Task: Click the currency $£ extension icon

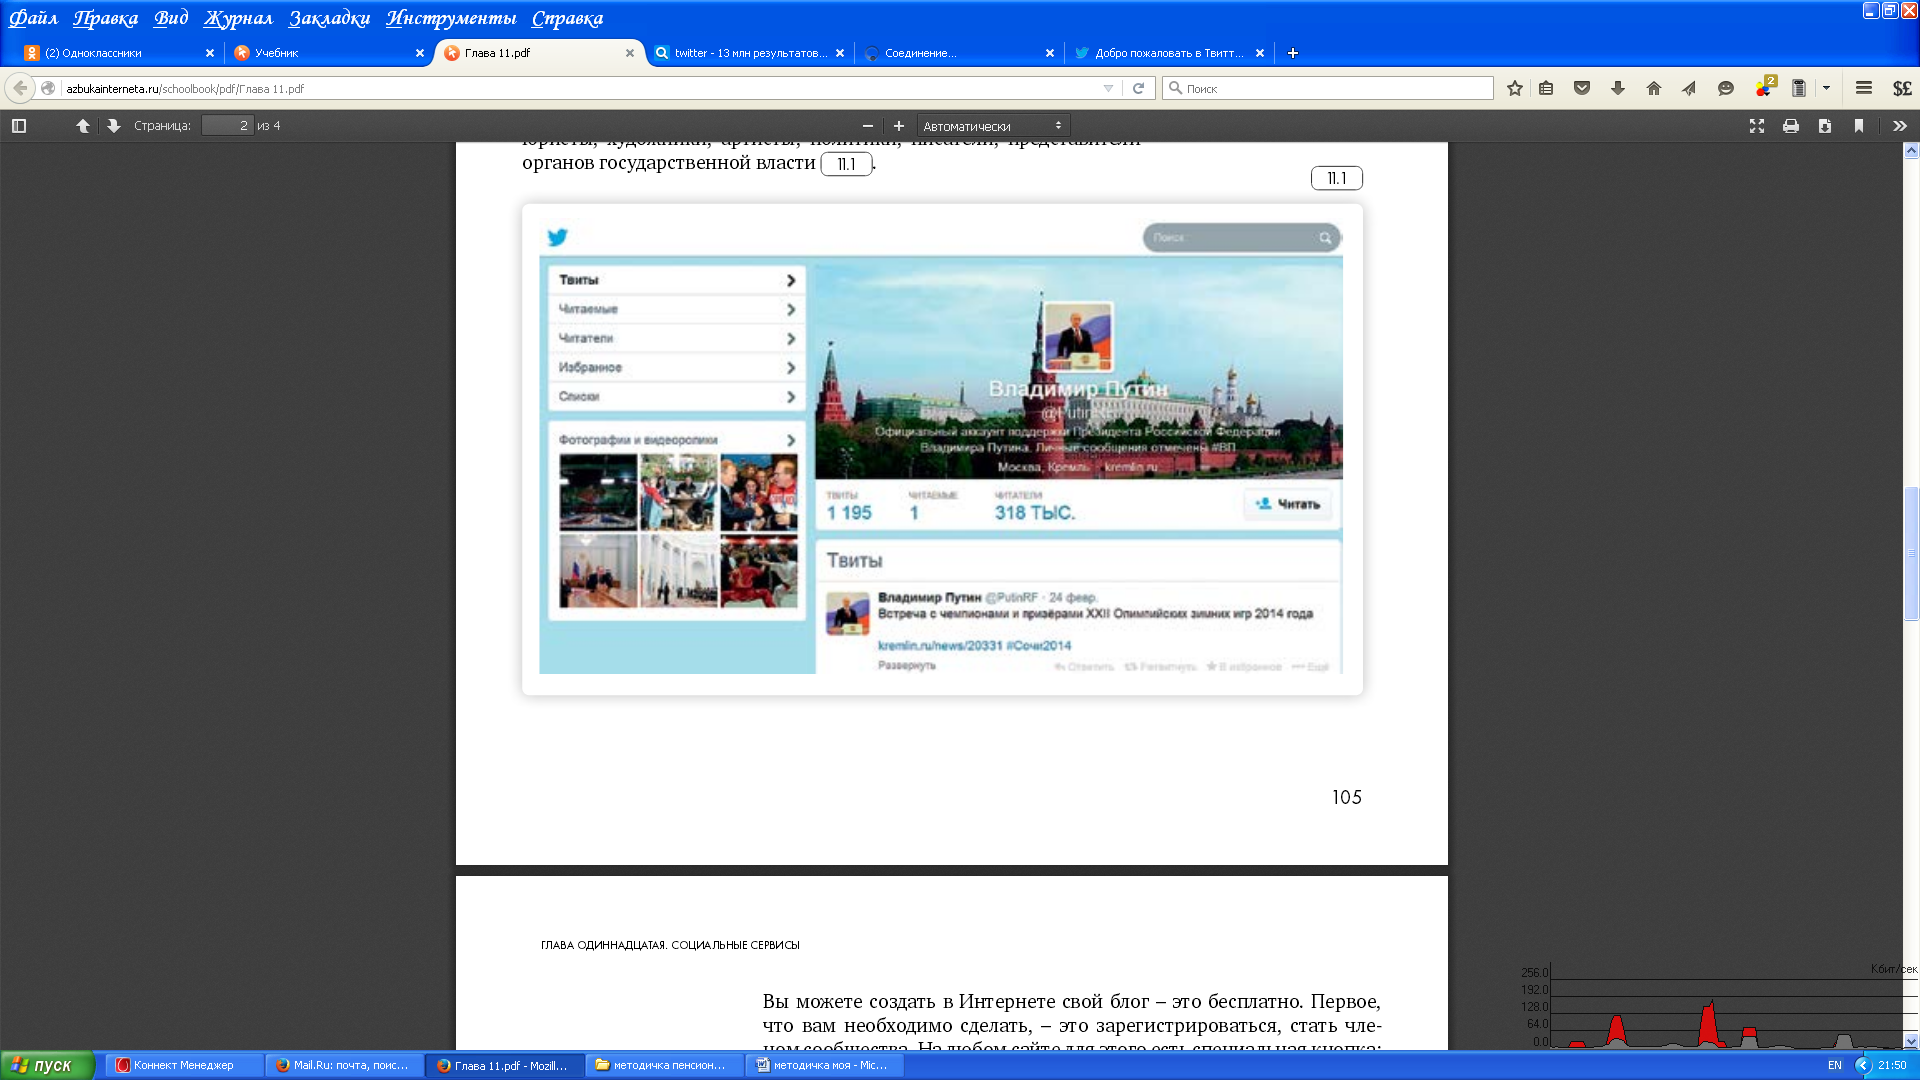Action: [1902, 88]
